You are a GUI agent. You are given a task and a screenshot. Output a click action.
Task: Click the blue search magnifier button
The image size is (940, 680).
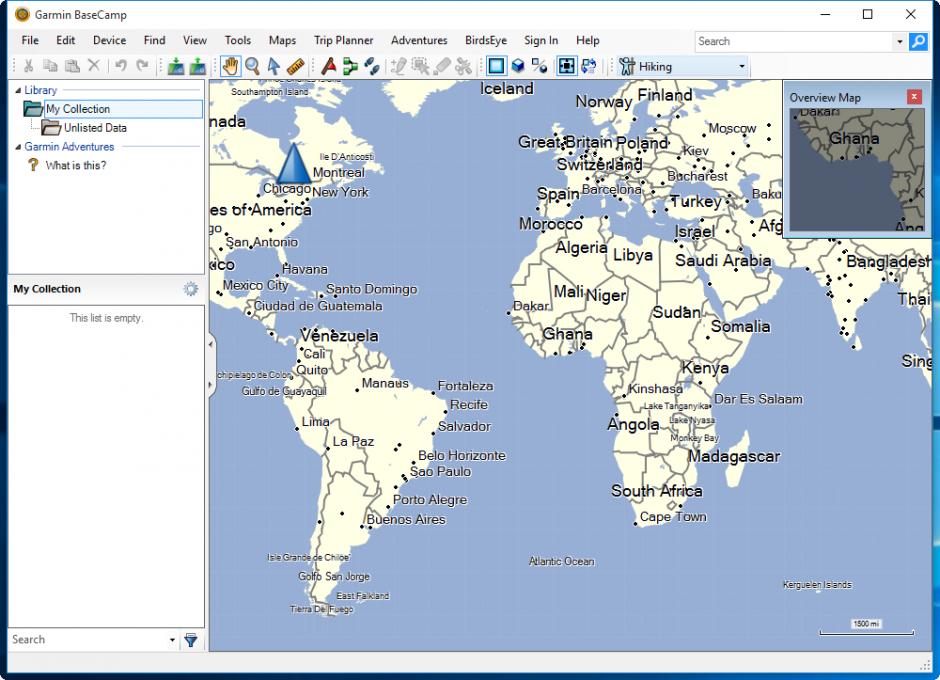click(918, 41)
